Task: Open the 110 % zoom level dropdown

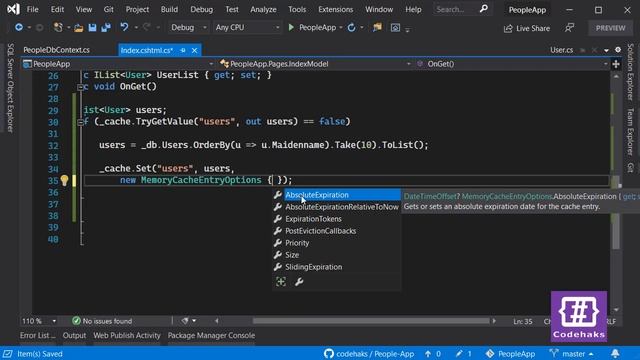Action: (39, 321)
